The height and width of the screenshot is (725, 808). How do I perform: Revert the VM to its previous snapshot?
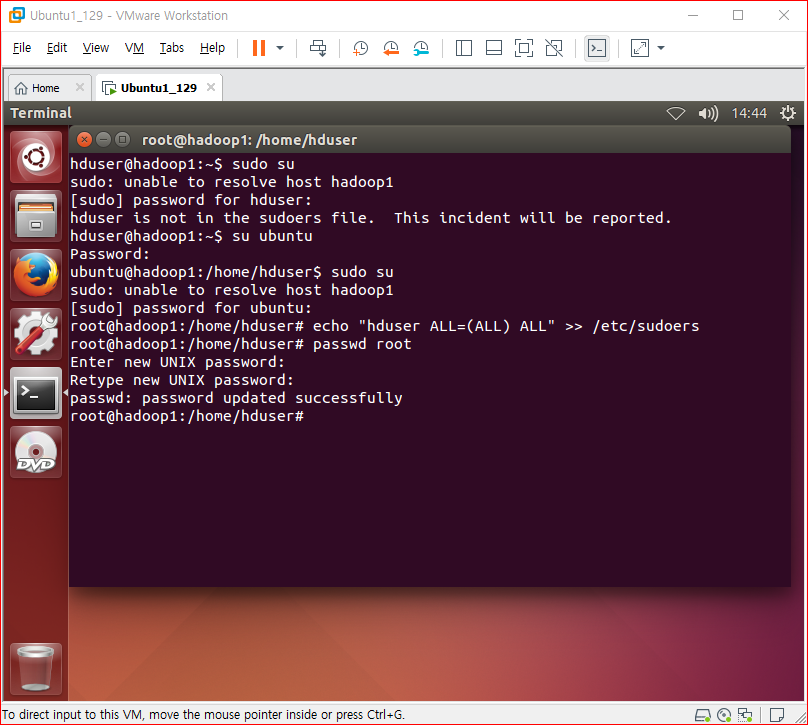[391, 48]
